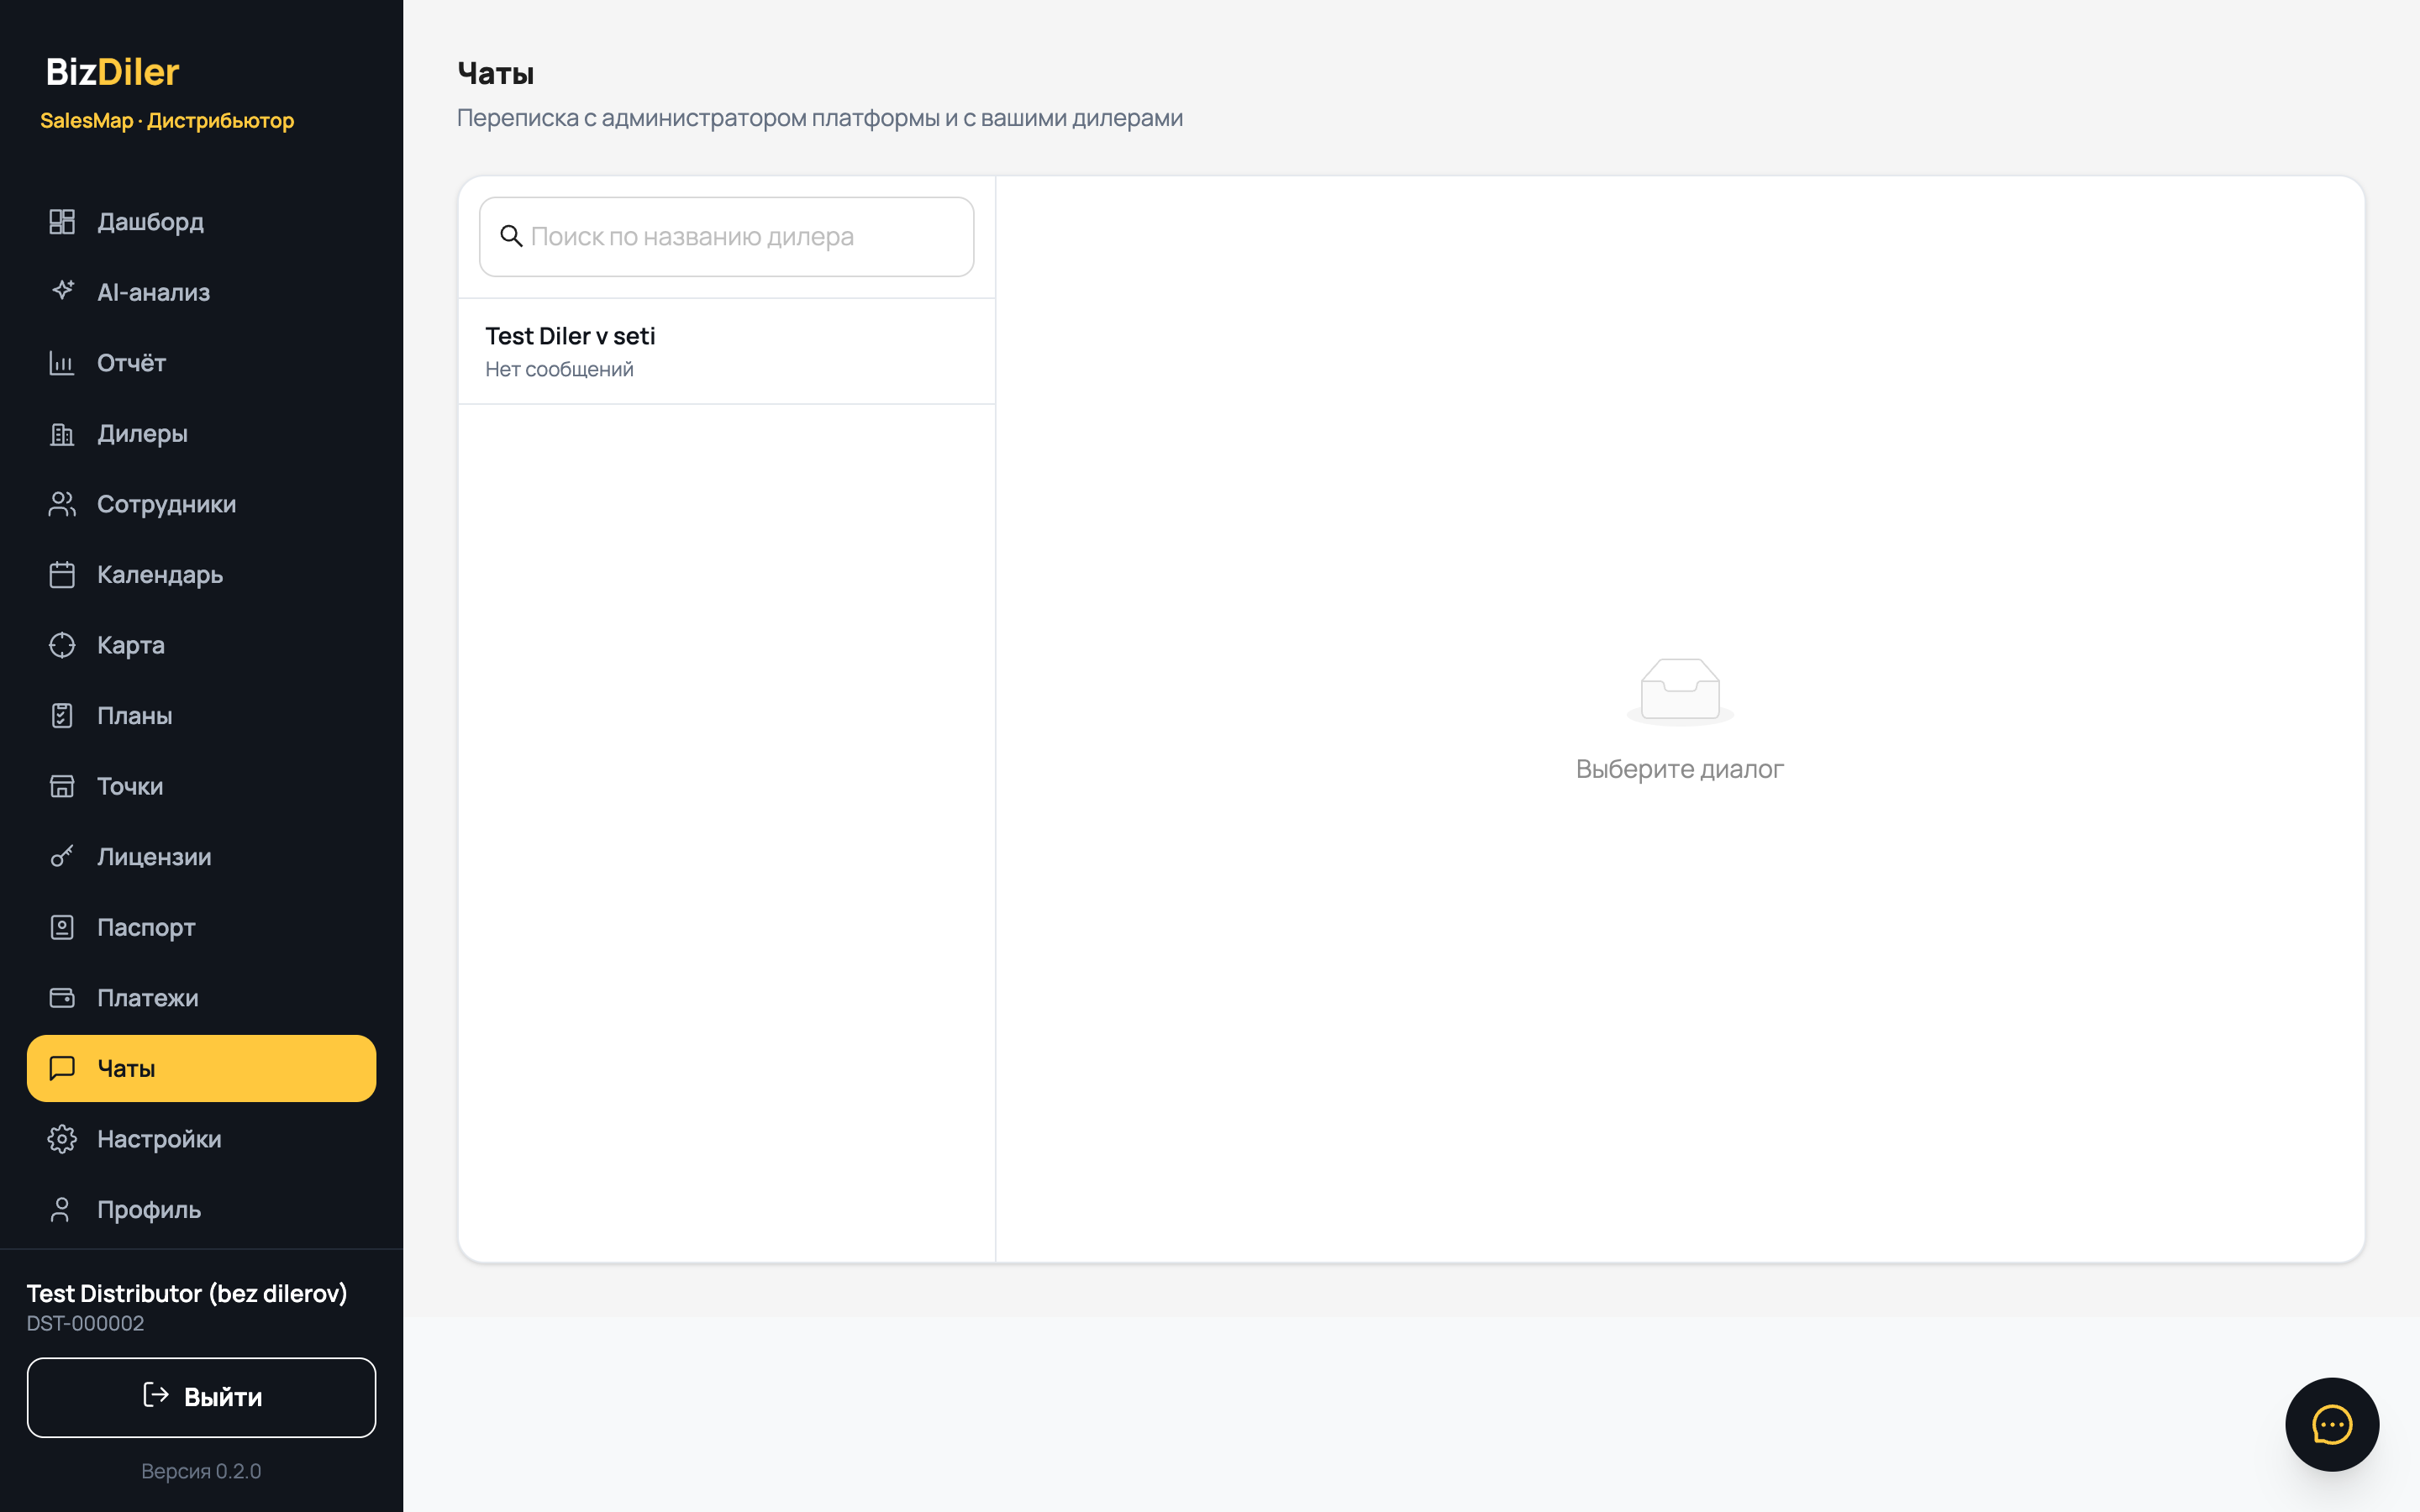The image size is (2420, 1512).
Task: Click the Лицензии key icon
Action: pyautogui.click(x=62, y=856)
